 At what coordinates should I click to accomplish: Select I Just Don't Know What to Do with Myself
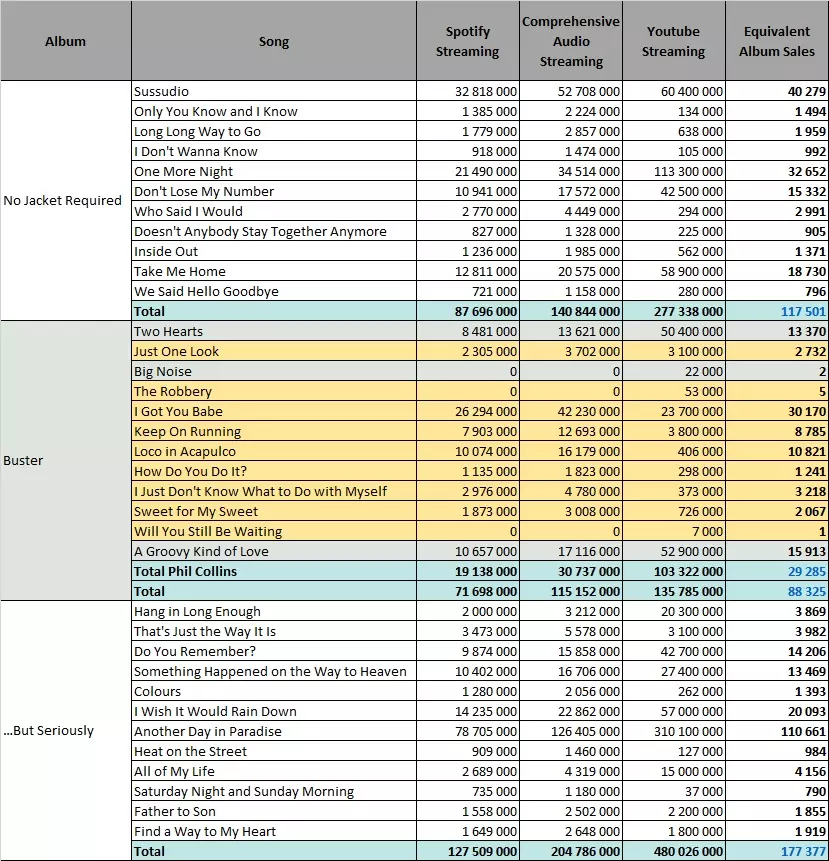[274, 491]
